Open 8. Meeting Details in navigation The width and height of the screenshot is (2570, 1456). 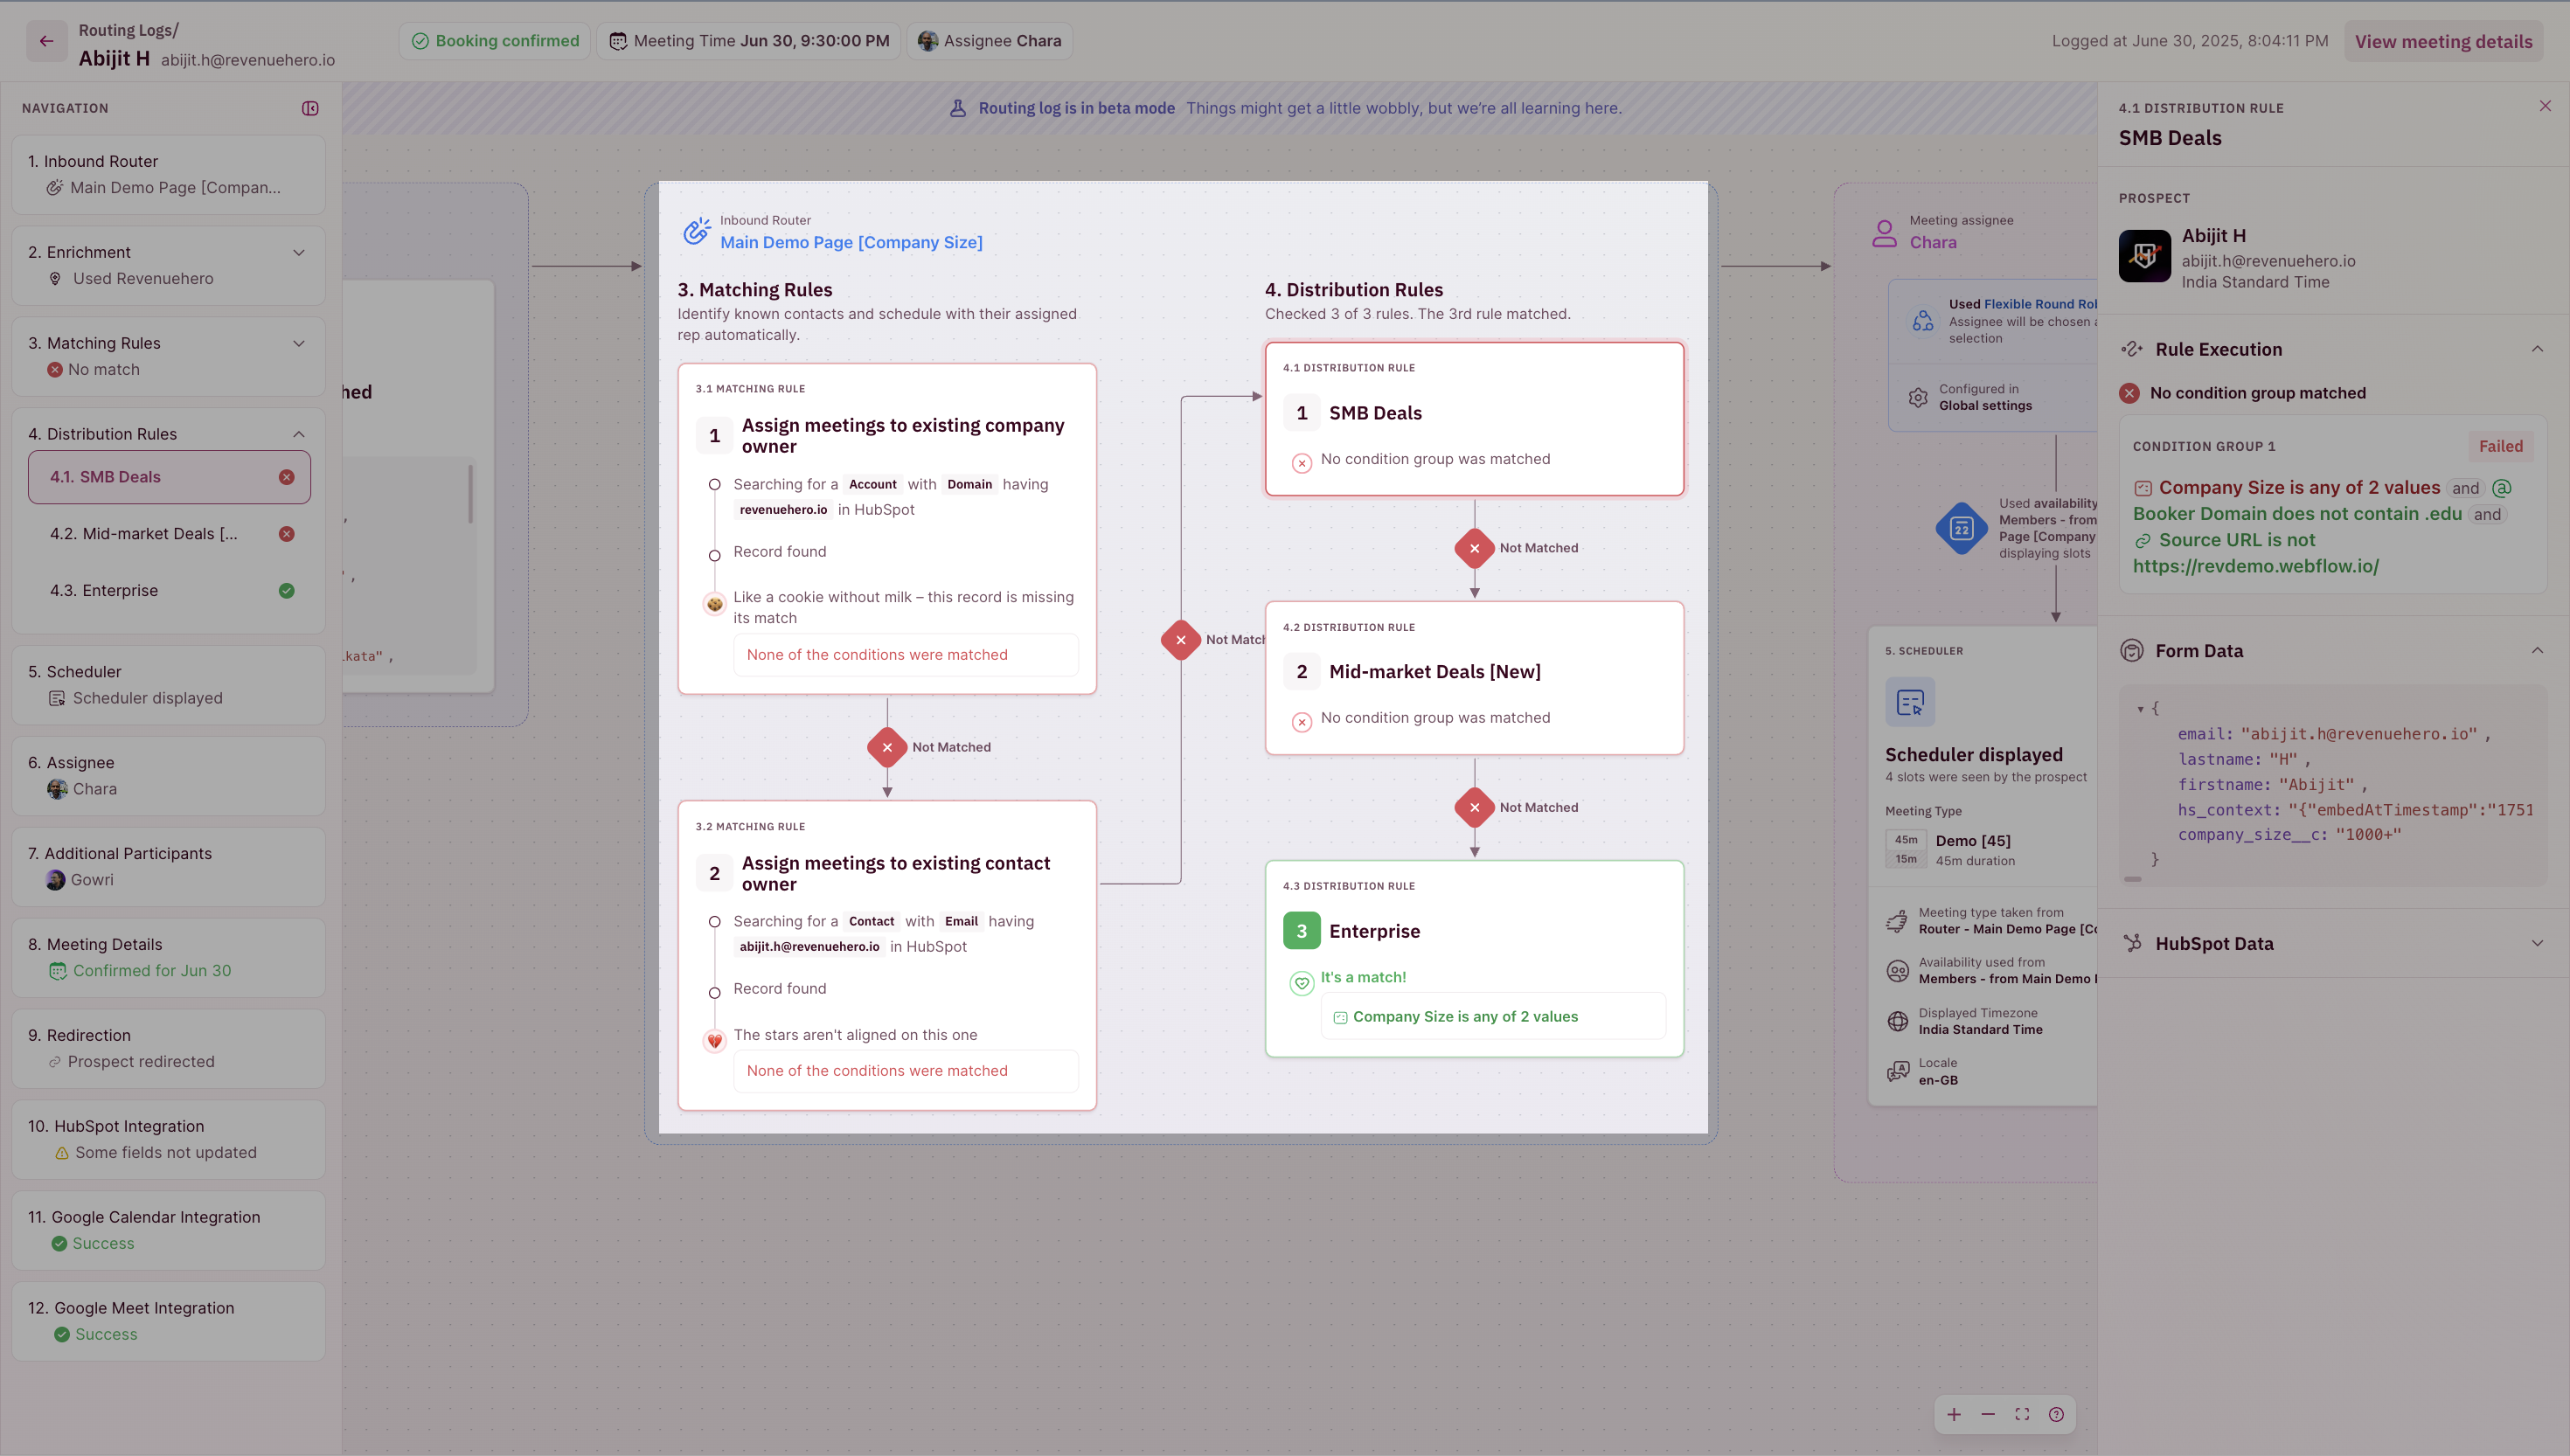[x=168, y=958]
